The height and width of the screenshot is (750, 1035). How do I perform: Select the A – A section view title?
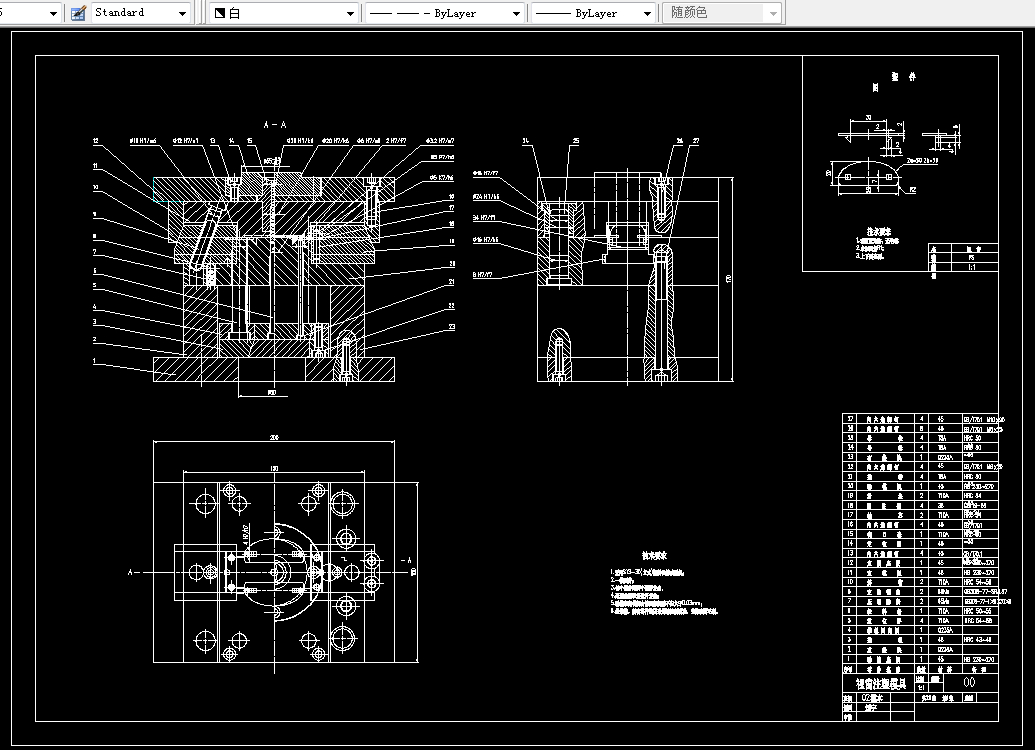point(275,124)
